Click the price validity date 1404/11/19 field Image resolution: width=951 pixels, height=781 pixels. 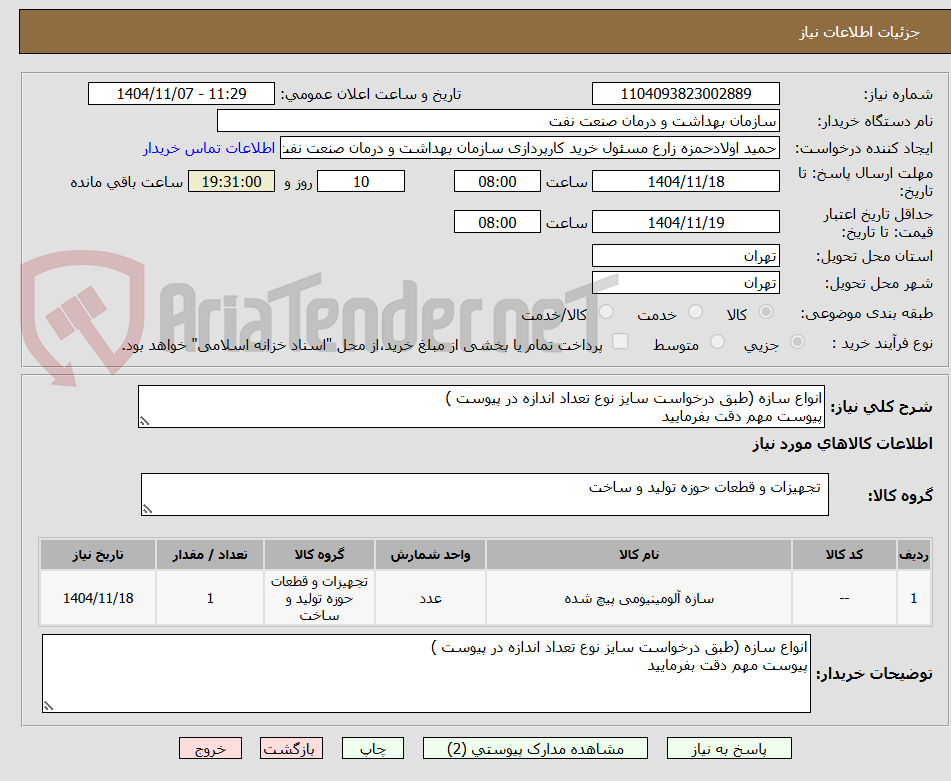[x=685, y=222]
